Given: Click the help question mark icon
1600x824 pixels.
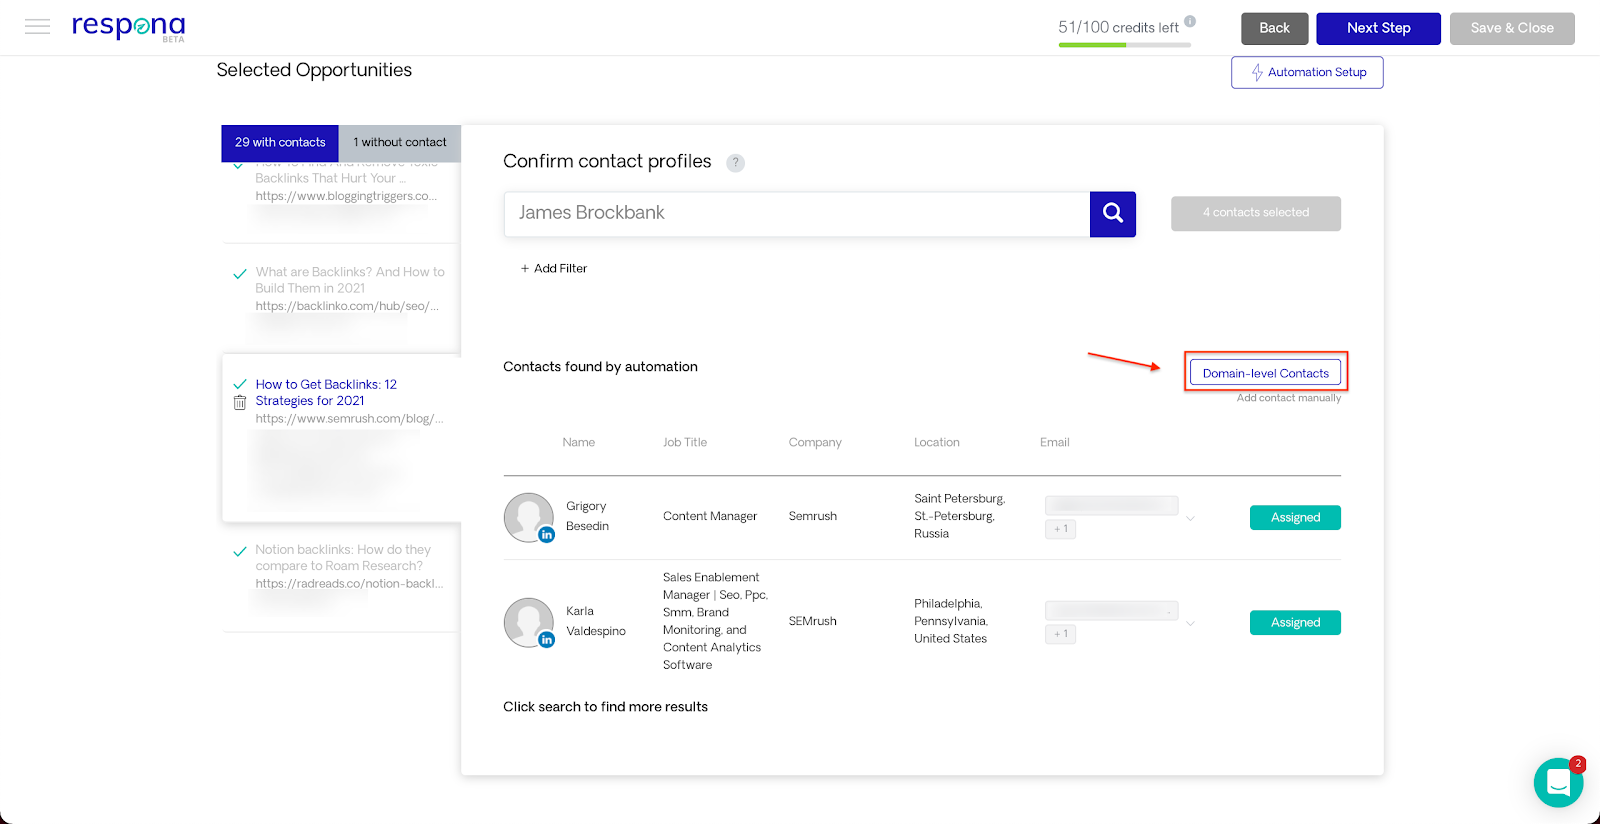Looking at the screenshot, I should tap(735, 163).
